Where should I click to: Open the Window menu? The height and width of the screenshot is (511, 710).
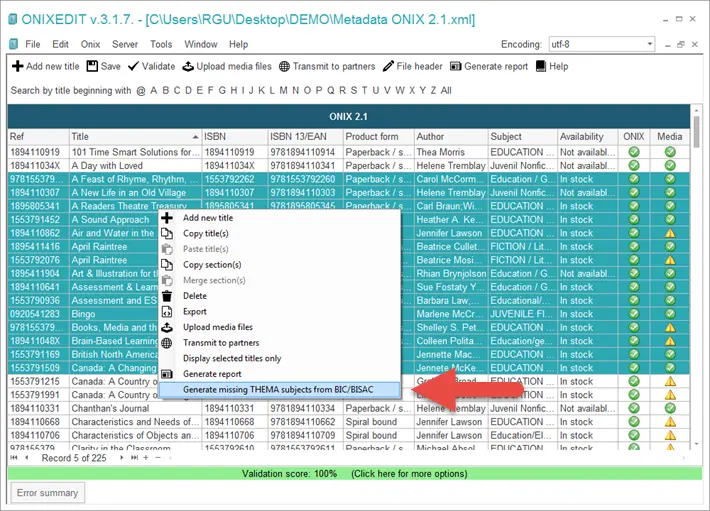(x=201, y=44)
